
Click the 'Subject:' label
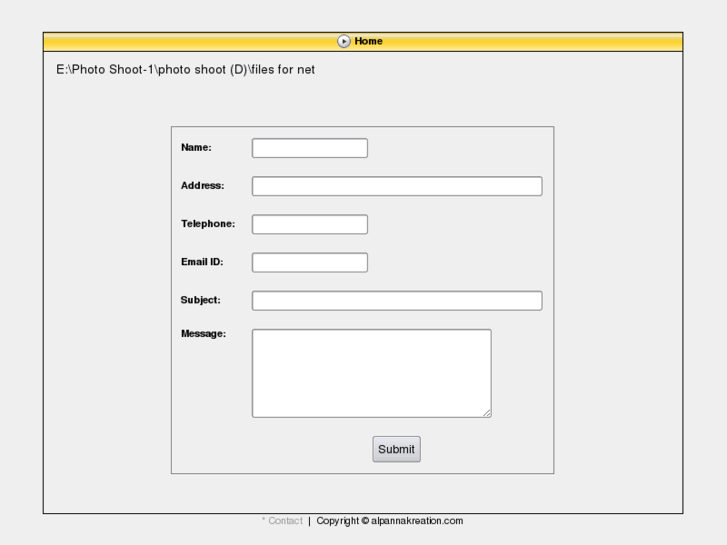coord(201,300)
